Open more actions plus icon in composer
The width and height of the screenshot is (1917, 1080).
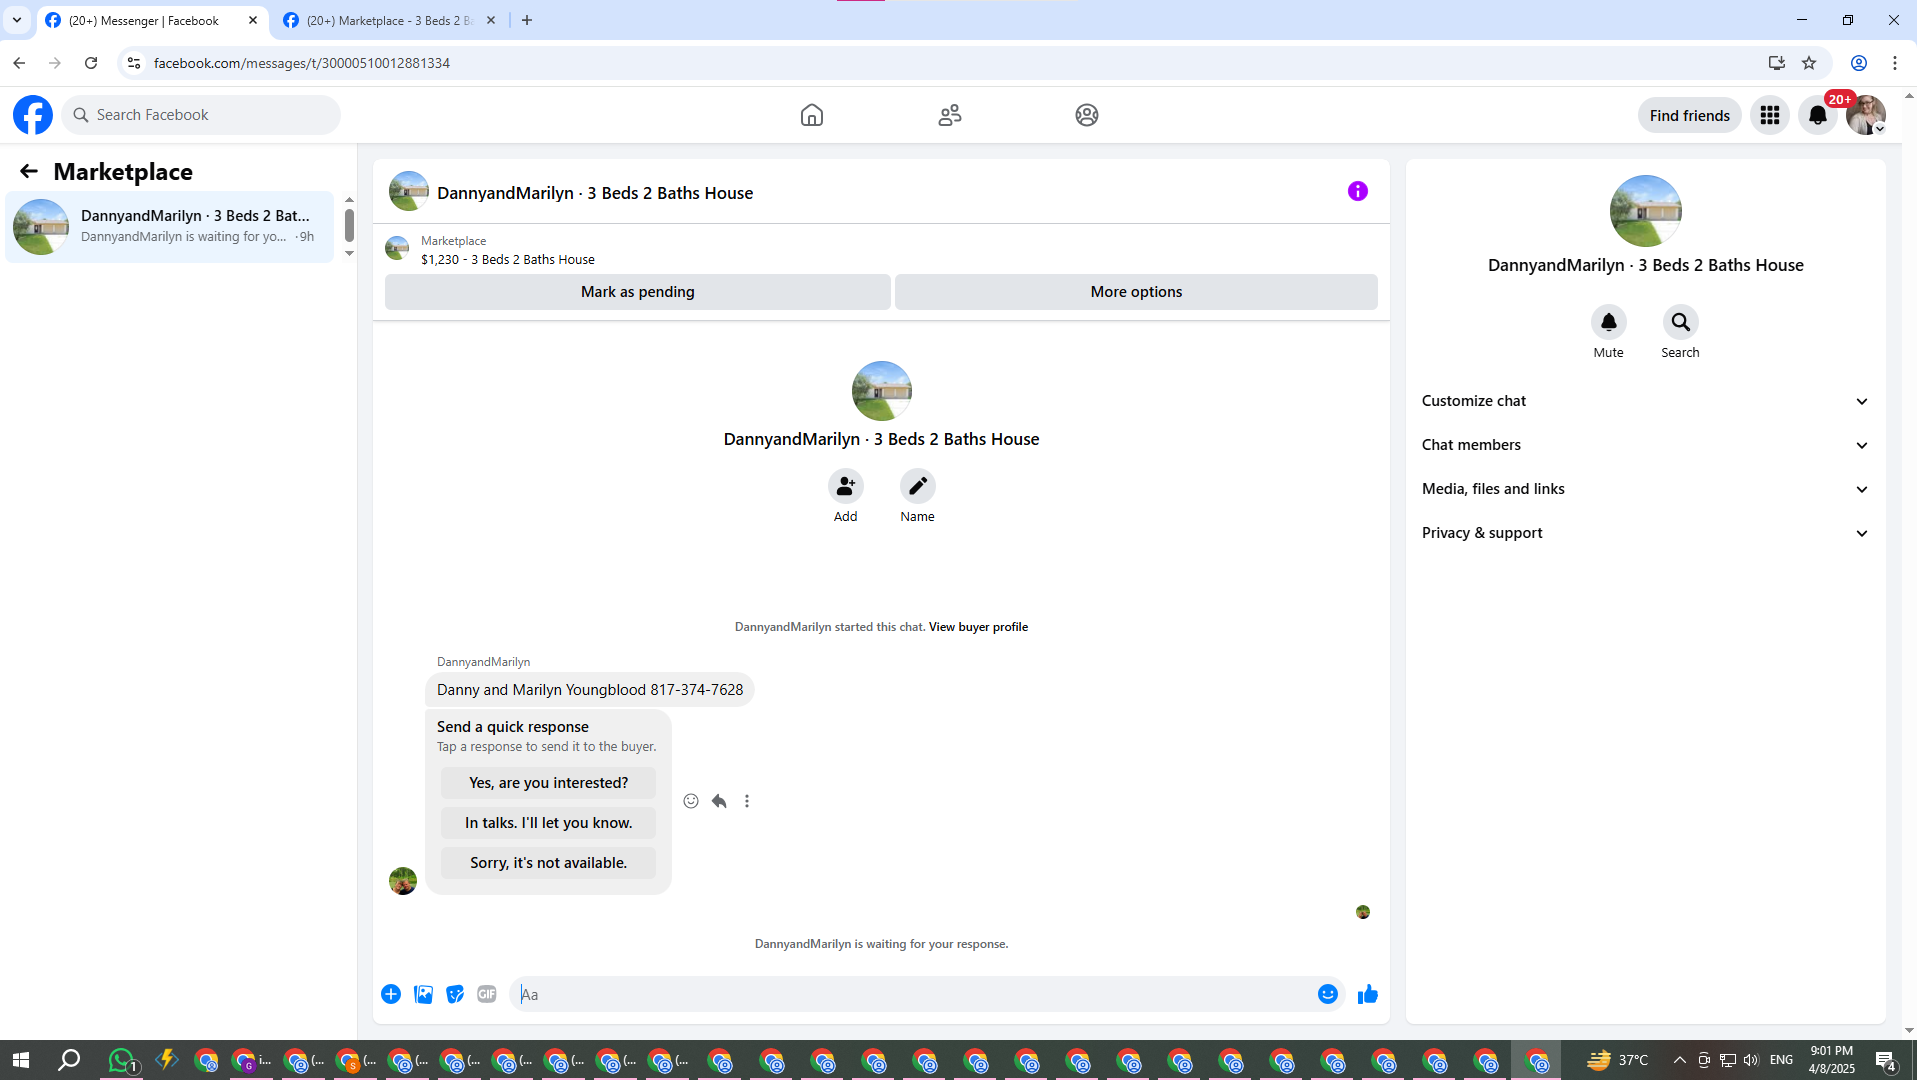click(x=391, y=994)
